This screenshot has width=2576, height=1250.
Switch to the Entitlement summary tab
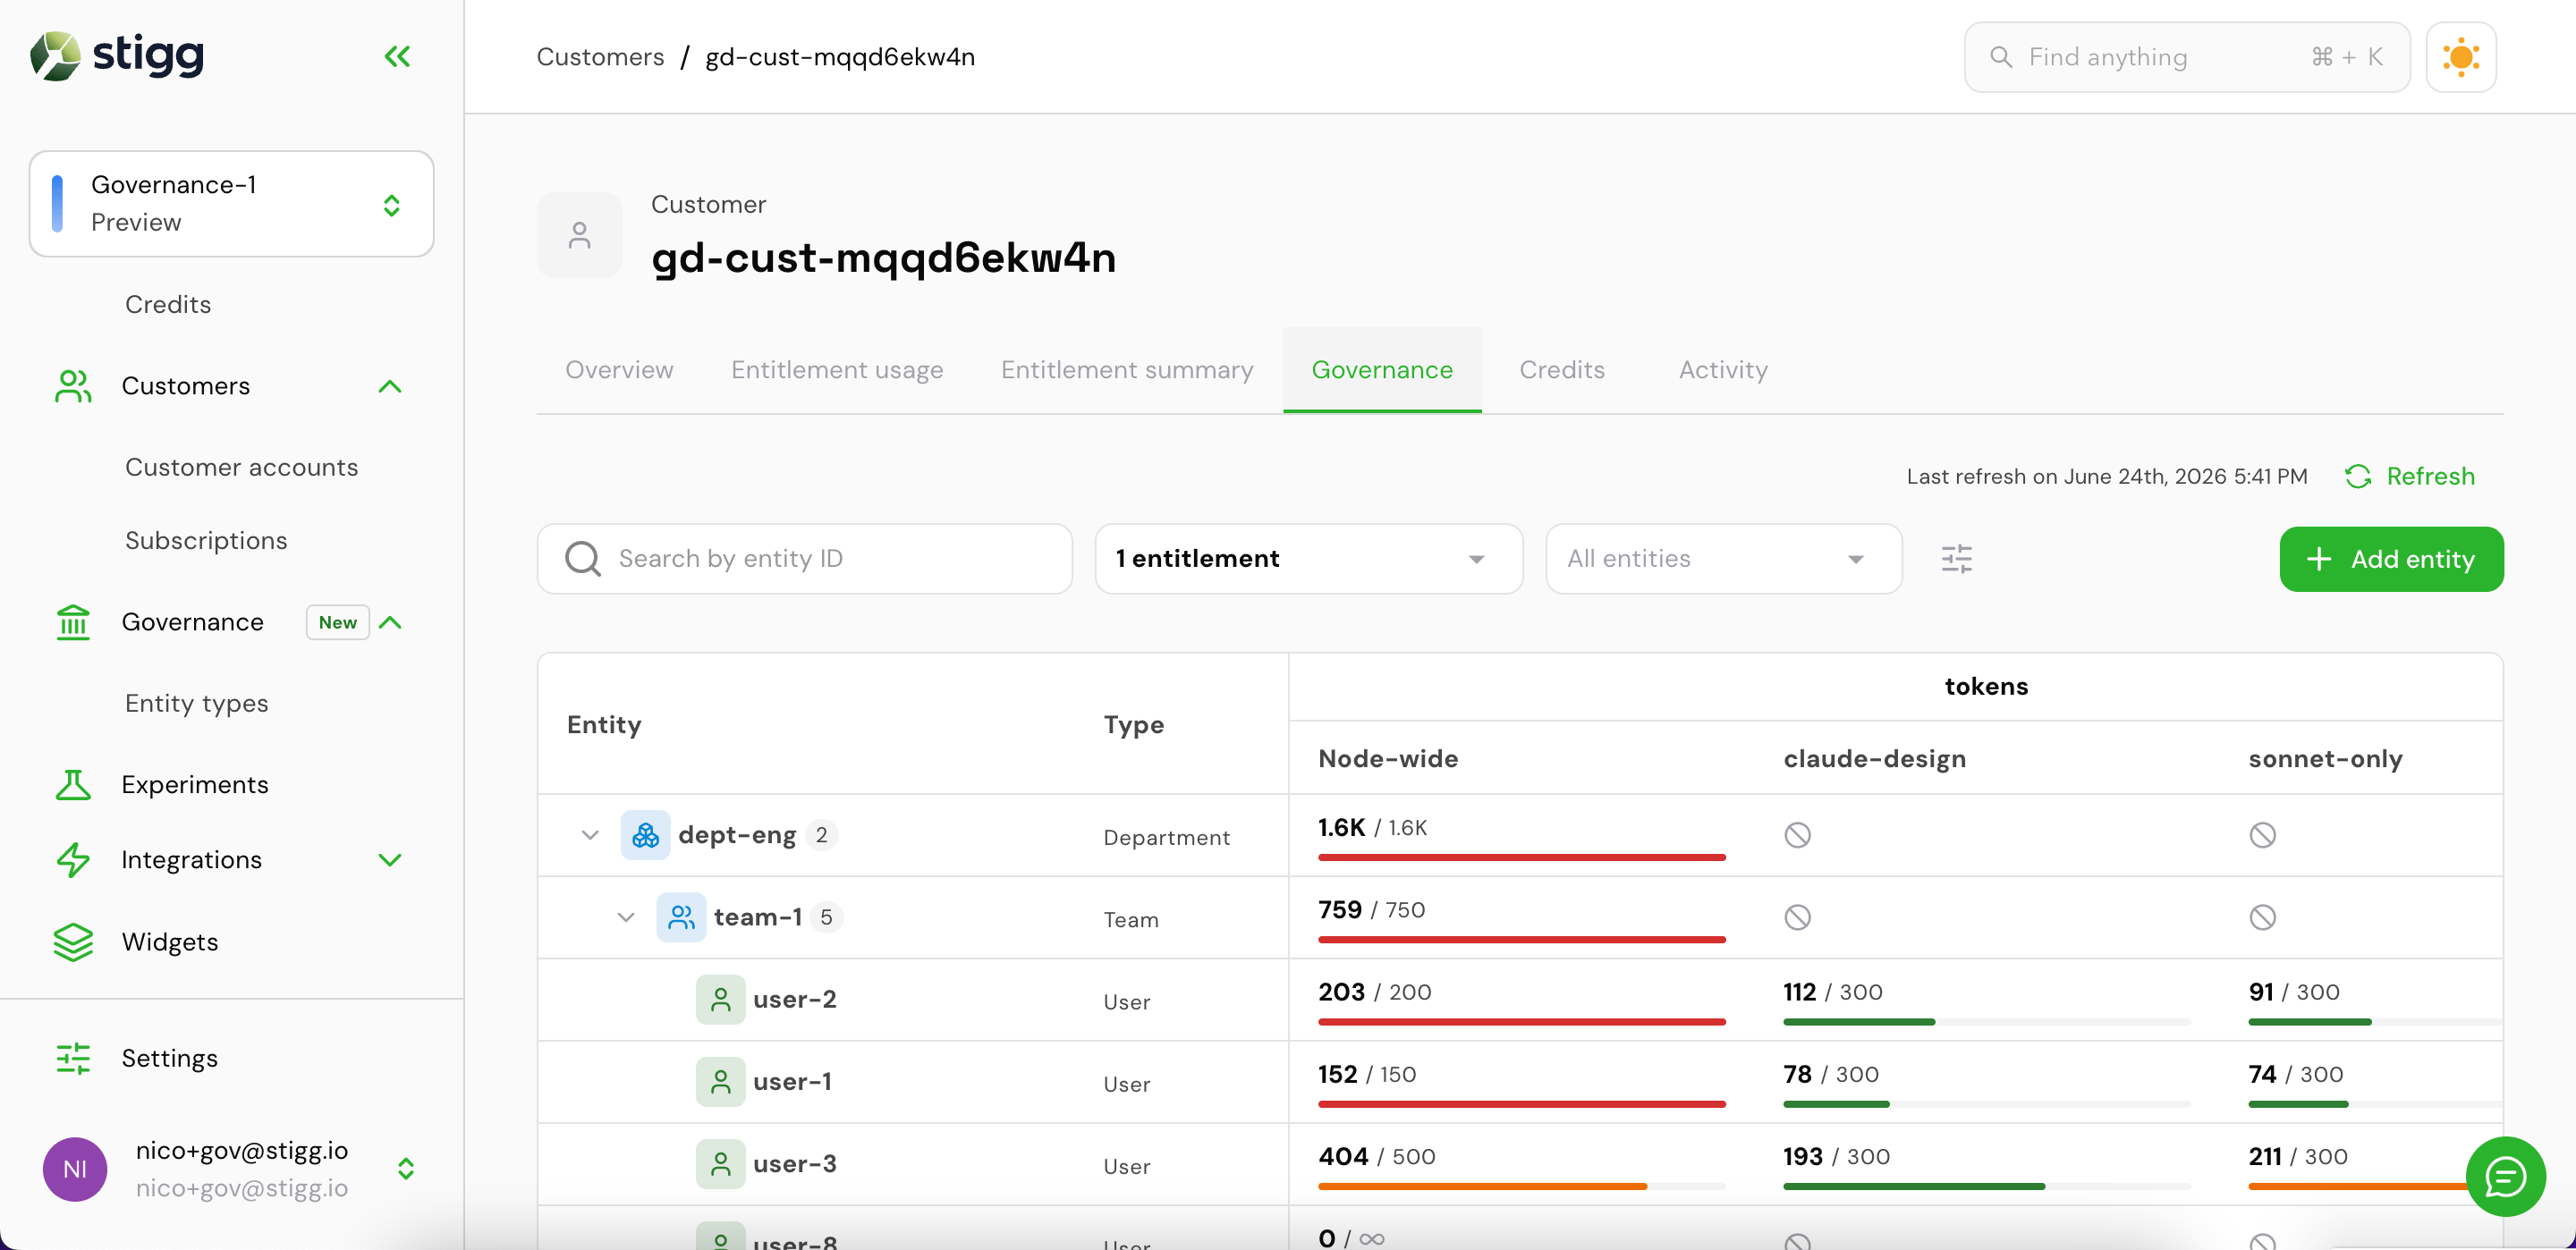pyautogui.click(x=1127, y=370)
